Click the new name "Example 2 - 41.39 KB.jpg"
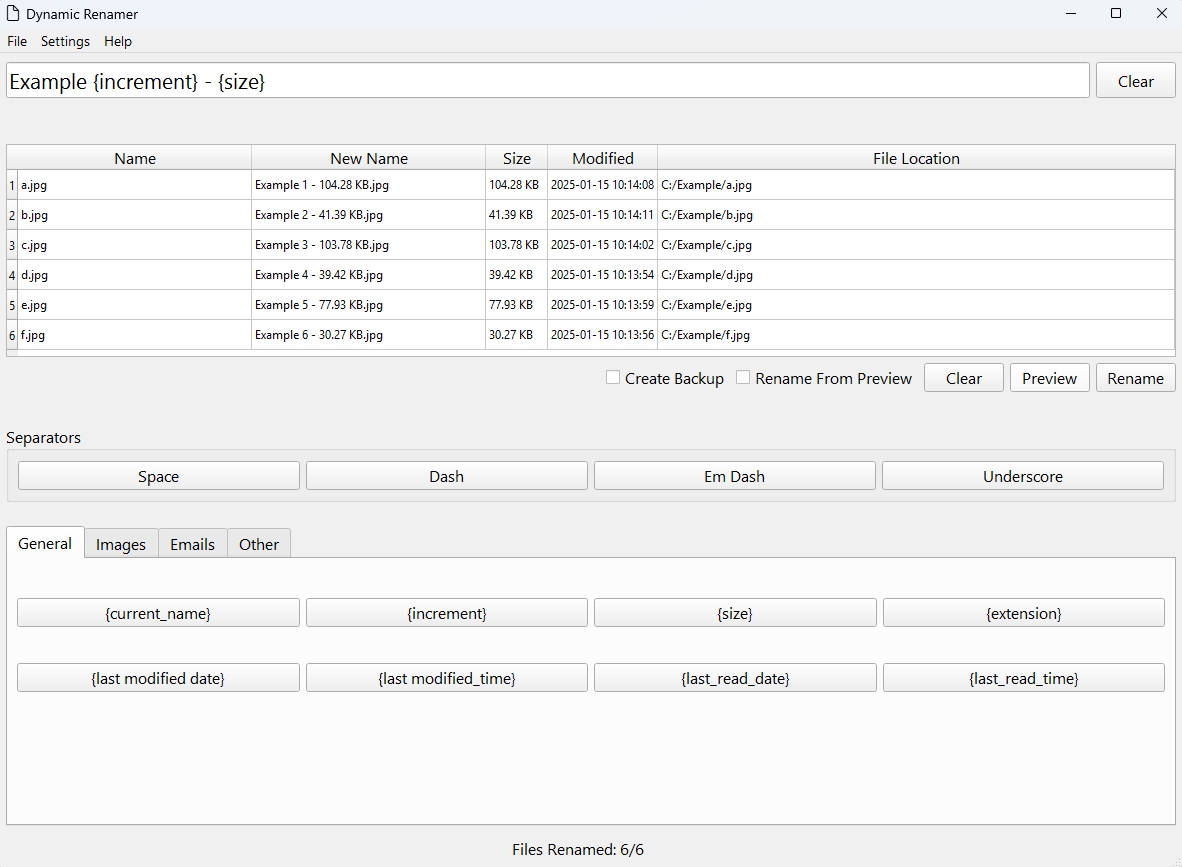This screenshot has width=1182, height=867. tap(368, 215)
